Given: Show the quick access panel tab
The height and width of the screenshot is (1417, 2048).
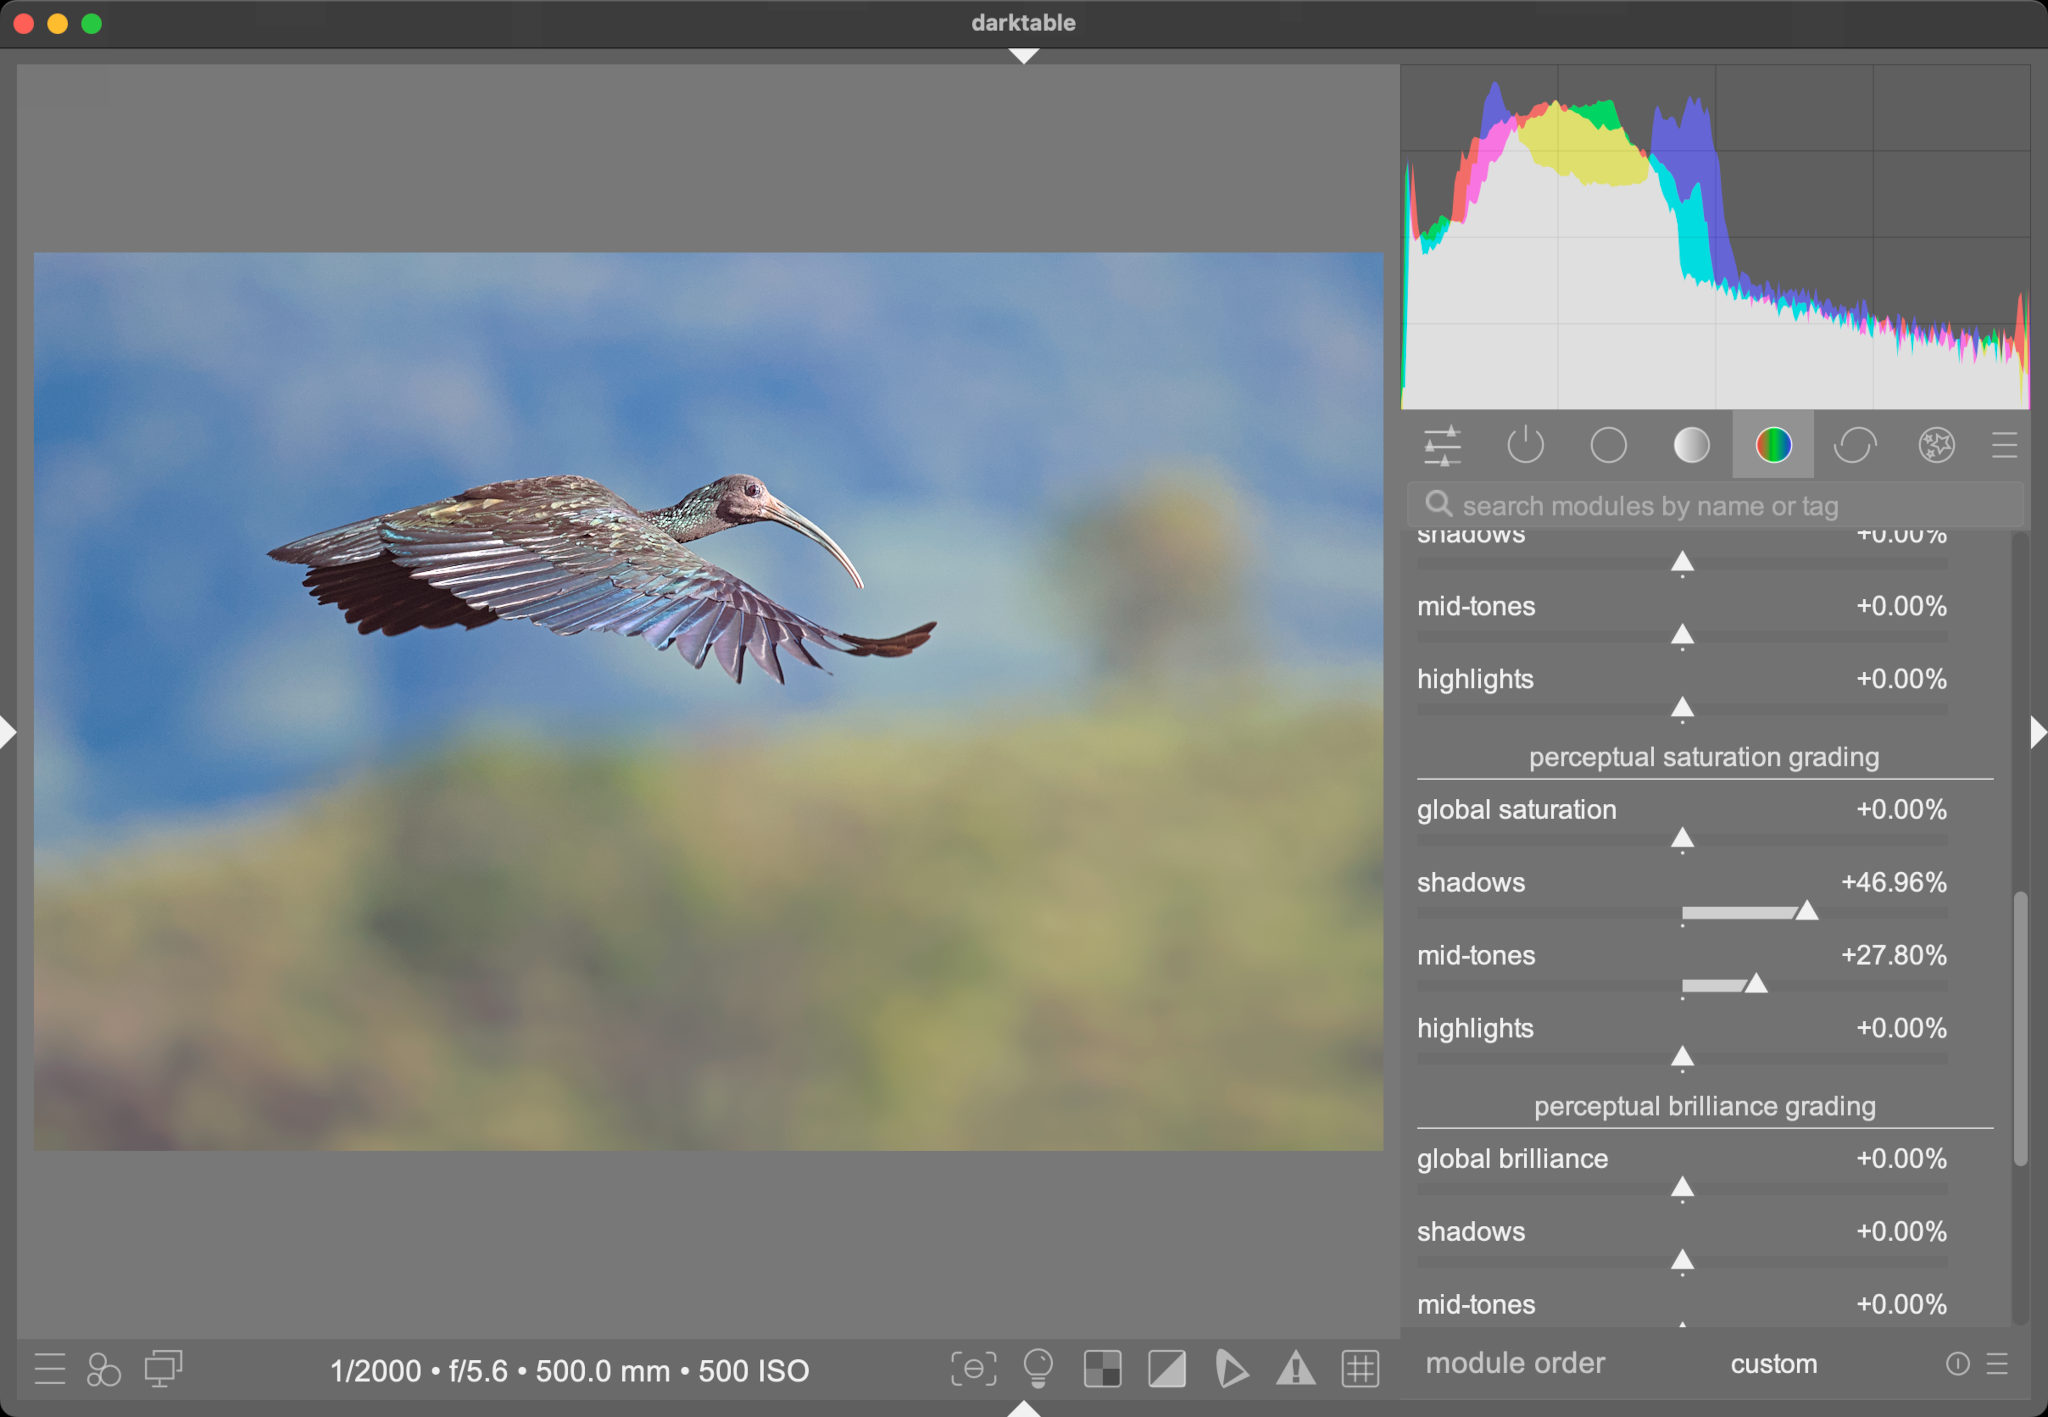Looking at the screenshot, I should click(x=1442, y=445).
